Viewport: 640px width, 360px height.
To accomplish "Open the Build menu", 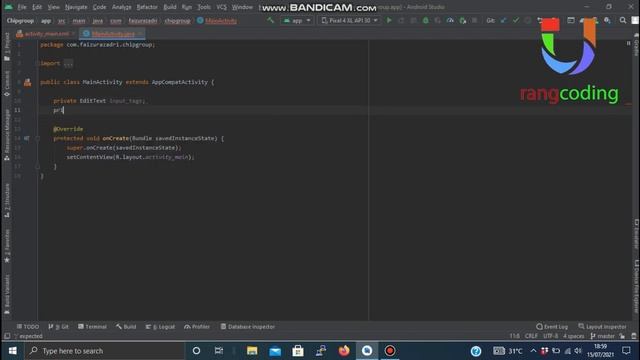I will tap(170, 7).
